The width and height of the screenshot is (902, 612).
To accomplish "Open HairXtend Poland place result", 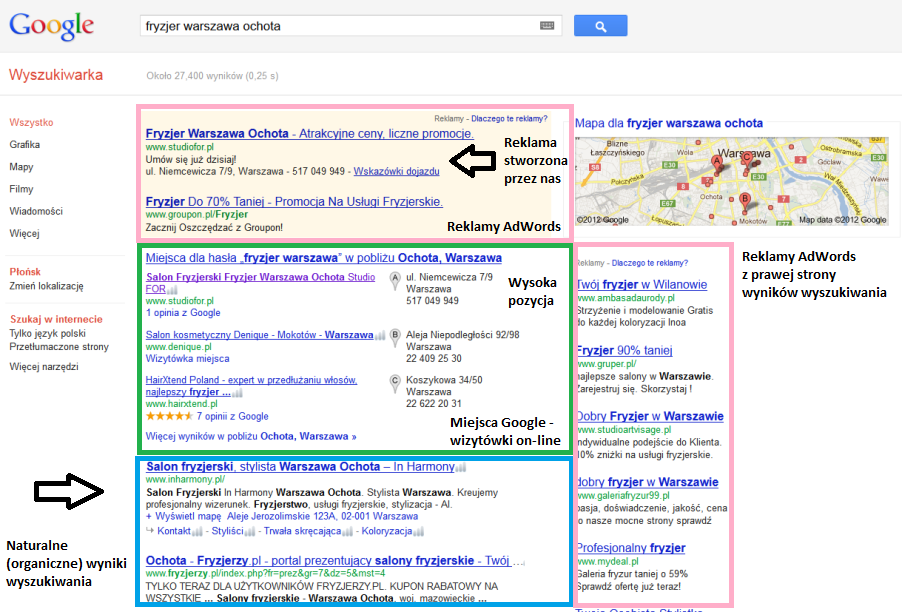I will click(251, 386).
